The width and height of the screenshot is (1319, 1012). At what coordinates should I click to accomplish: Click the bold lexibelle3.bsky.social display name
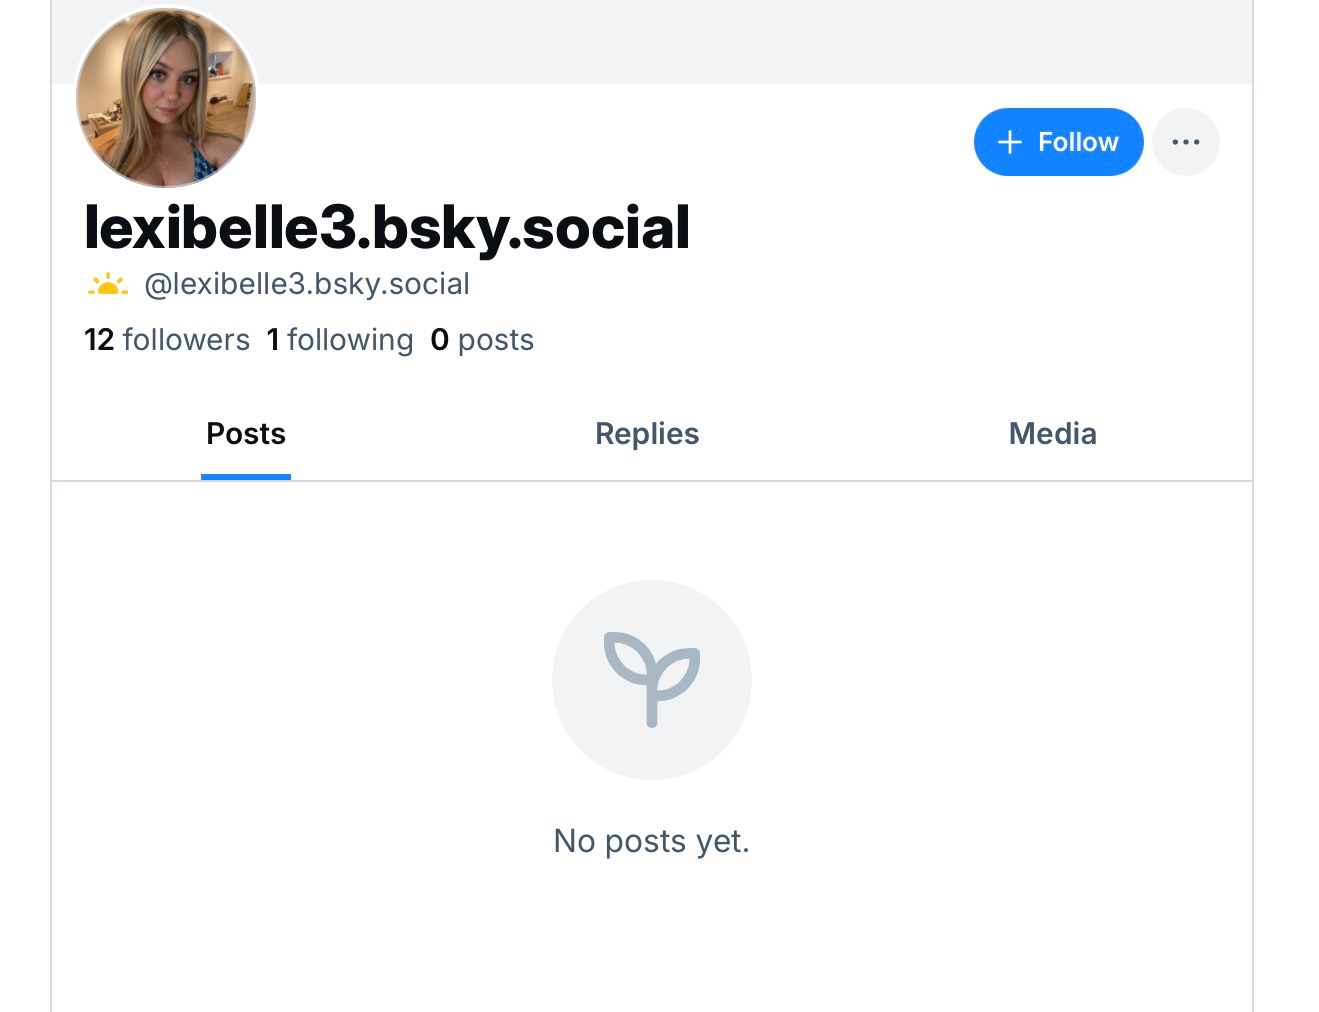pyautogui.click(x=387, y=228)
